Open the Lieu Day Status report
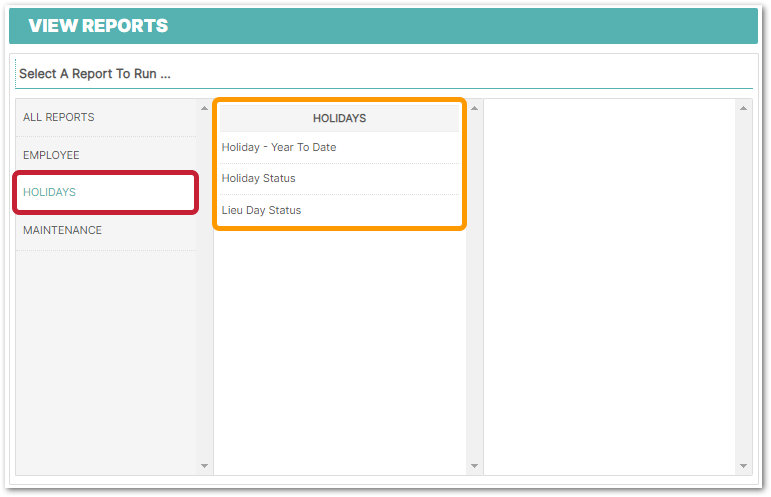771x497 pixels. [x=339, y=210]
